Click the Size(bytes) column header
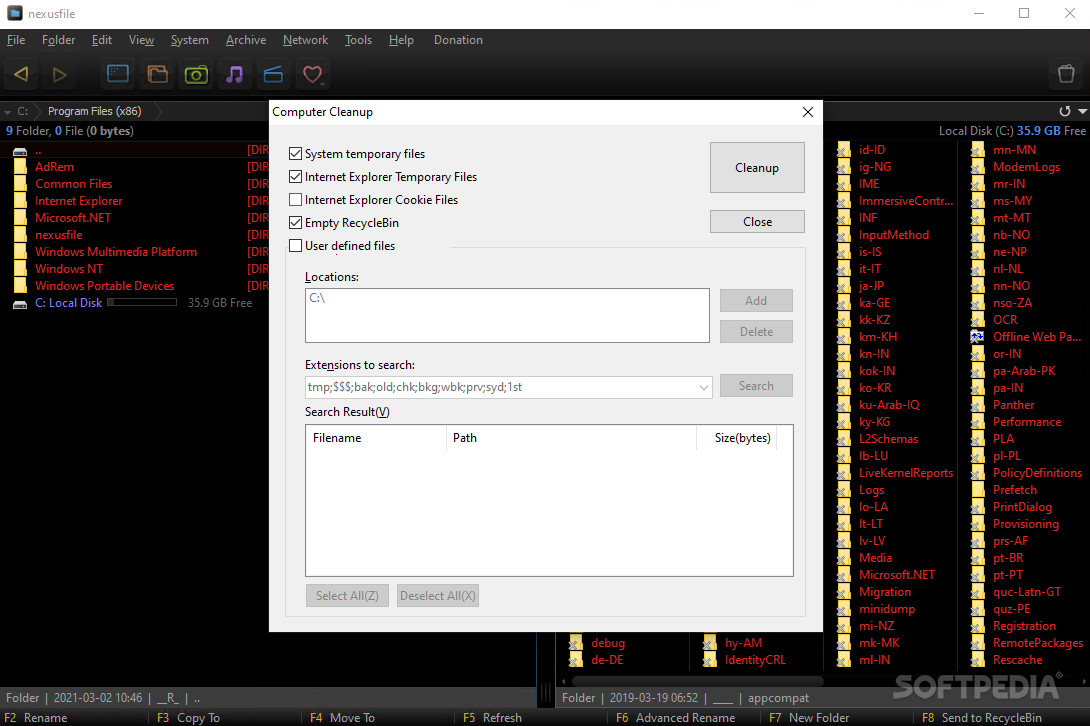The image size is (1090, 726). (737, 438)
